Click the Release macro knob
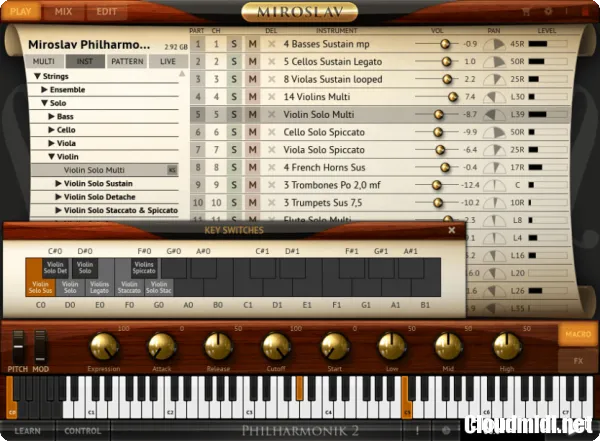Viewport: 600px width, 441px height. [x=217, y=346]
